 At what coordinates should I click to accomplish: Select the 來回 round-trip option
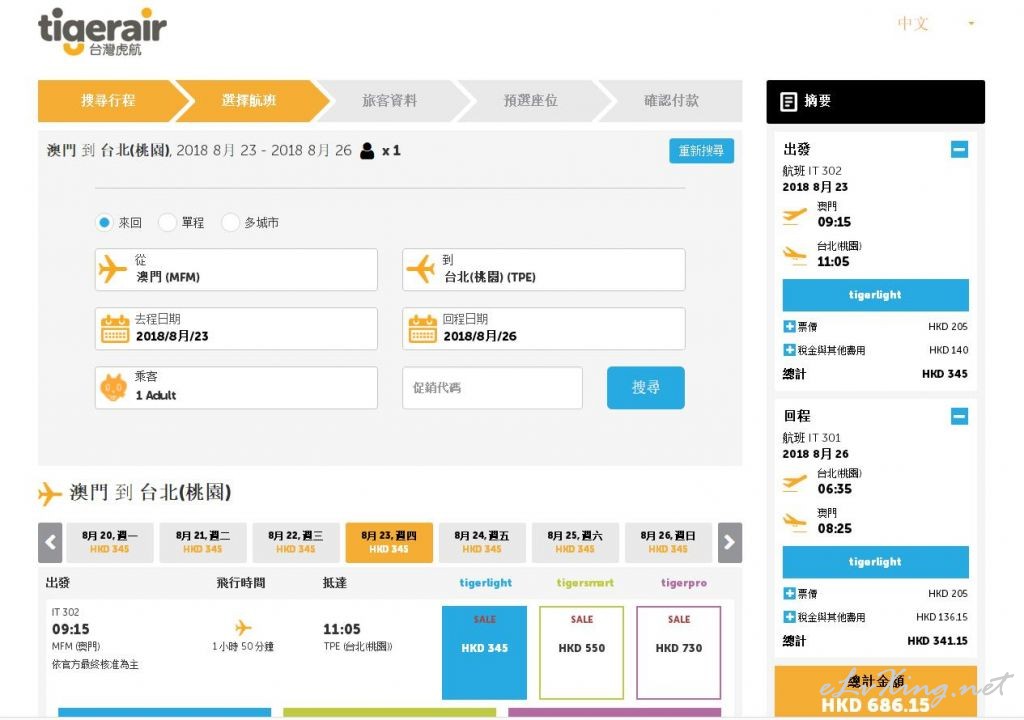tap(104, 223)
